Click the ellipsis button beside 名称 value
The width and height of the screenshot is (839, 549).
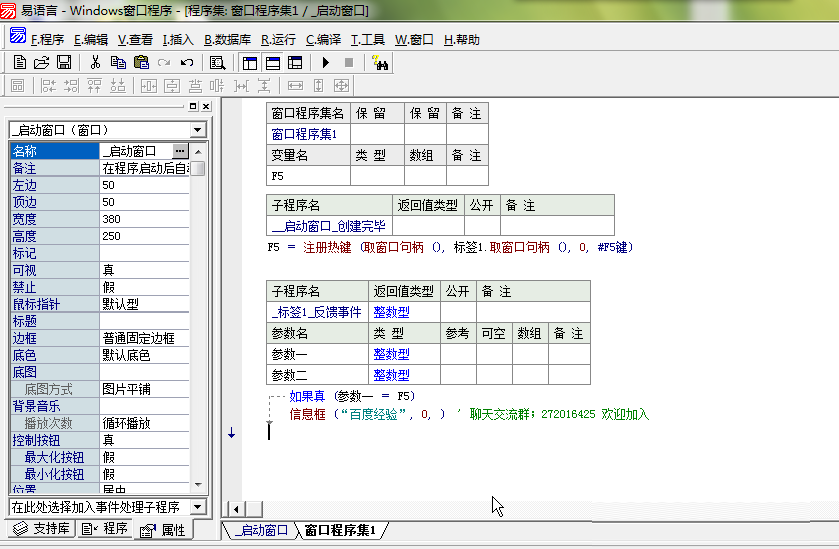[180, 151]
